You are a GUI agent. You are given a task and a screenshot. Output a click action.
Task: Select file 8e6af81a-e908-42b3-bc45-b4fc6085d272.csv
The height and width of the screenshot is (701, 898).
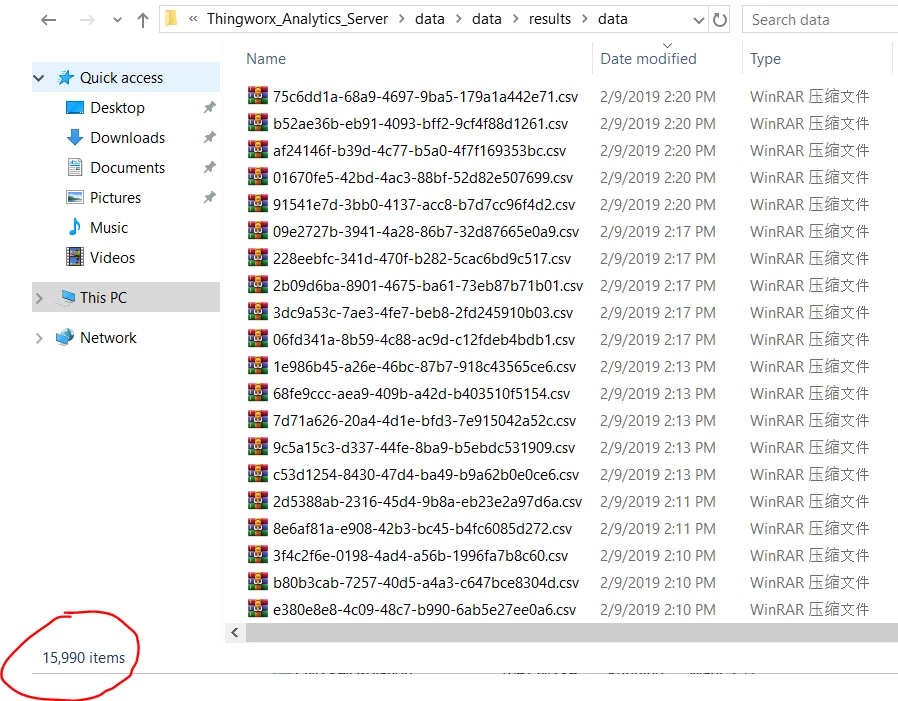[423, 529]
